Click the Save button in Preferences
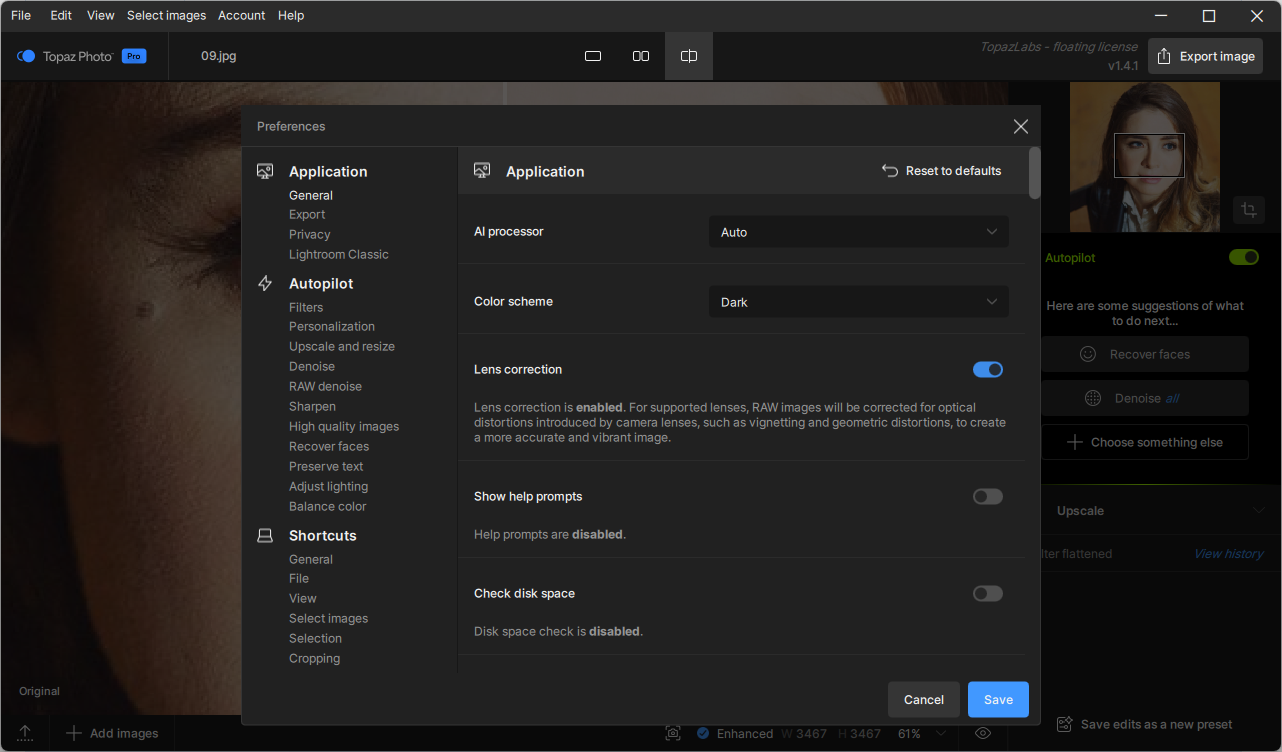The height and width of the screenshot is (752, 1282). (x=998, y=700)
